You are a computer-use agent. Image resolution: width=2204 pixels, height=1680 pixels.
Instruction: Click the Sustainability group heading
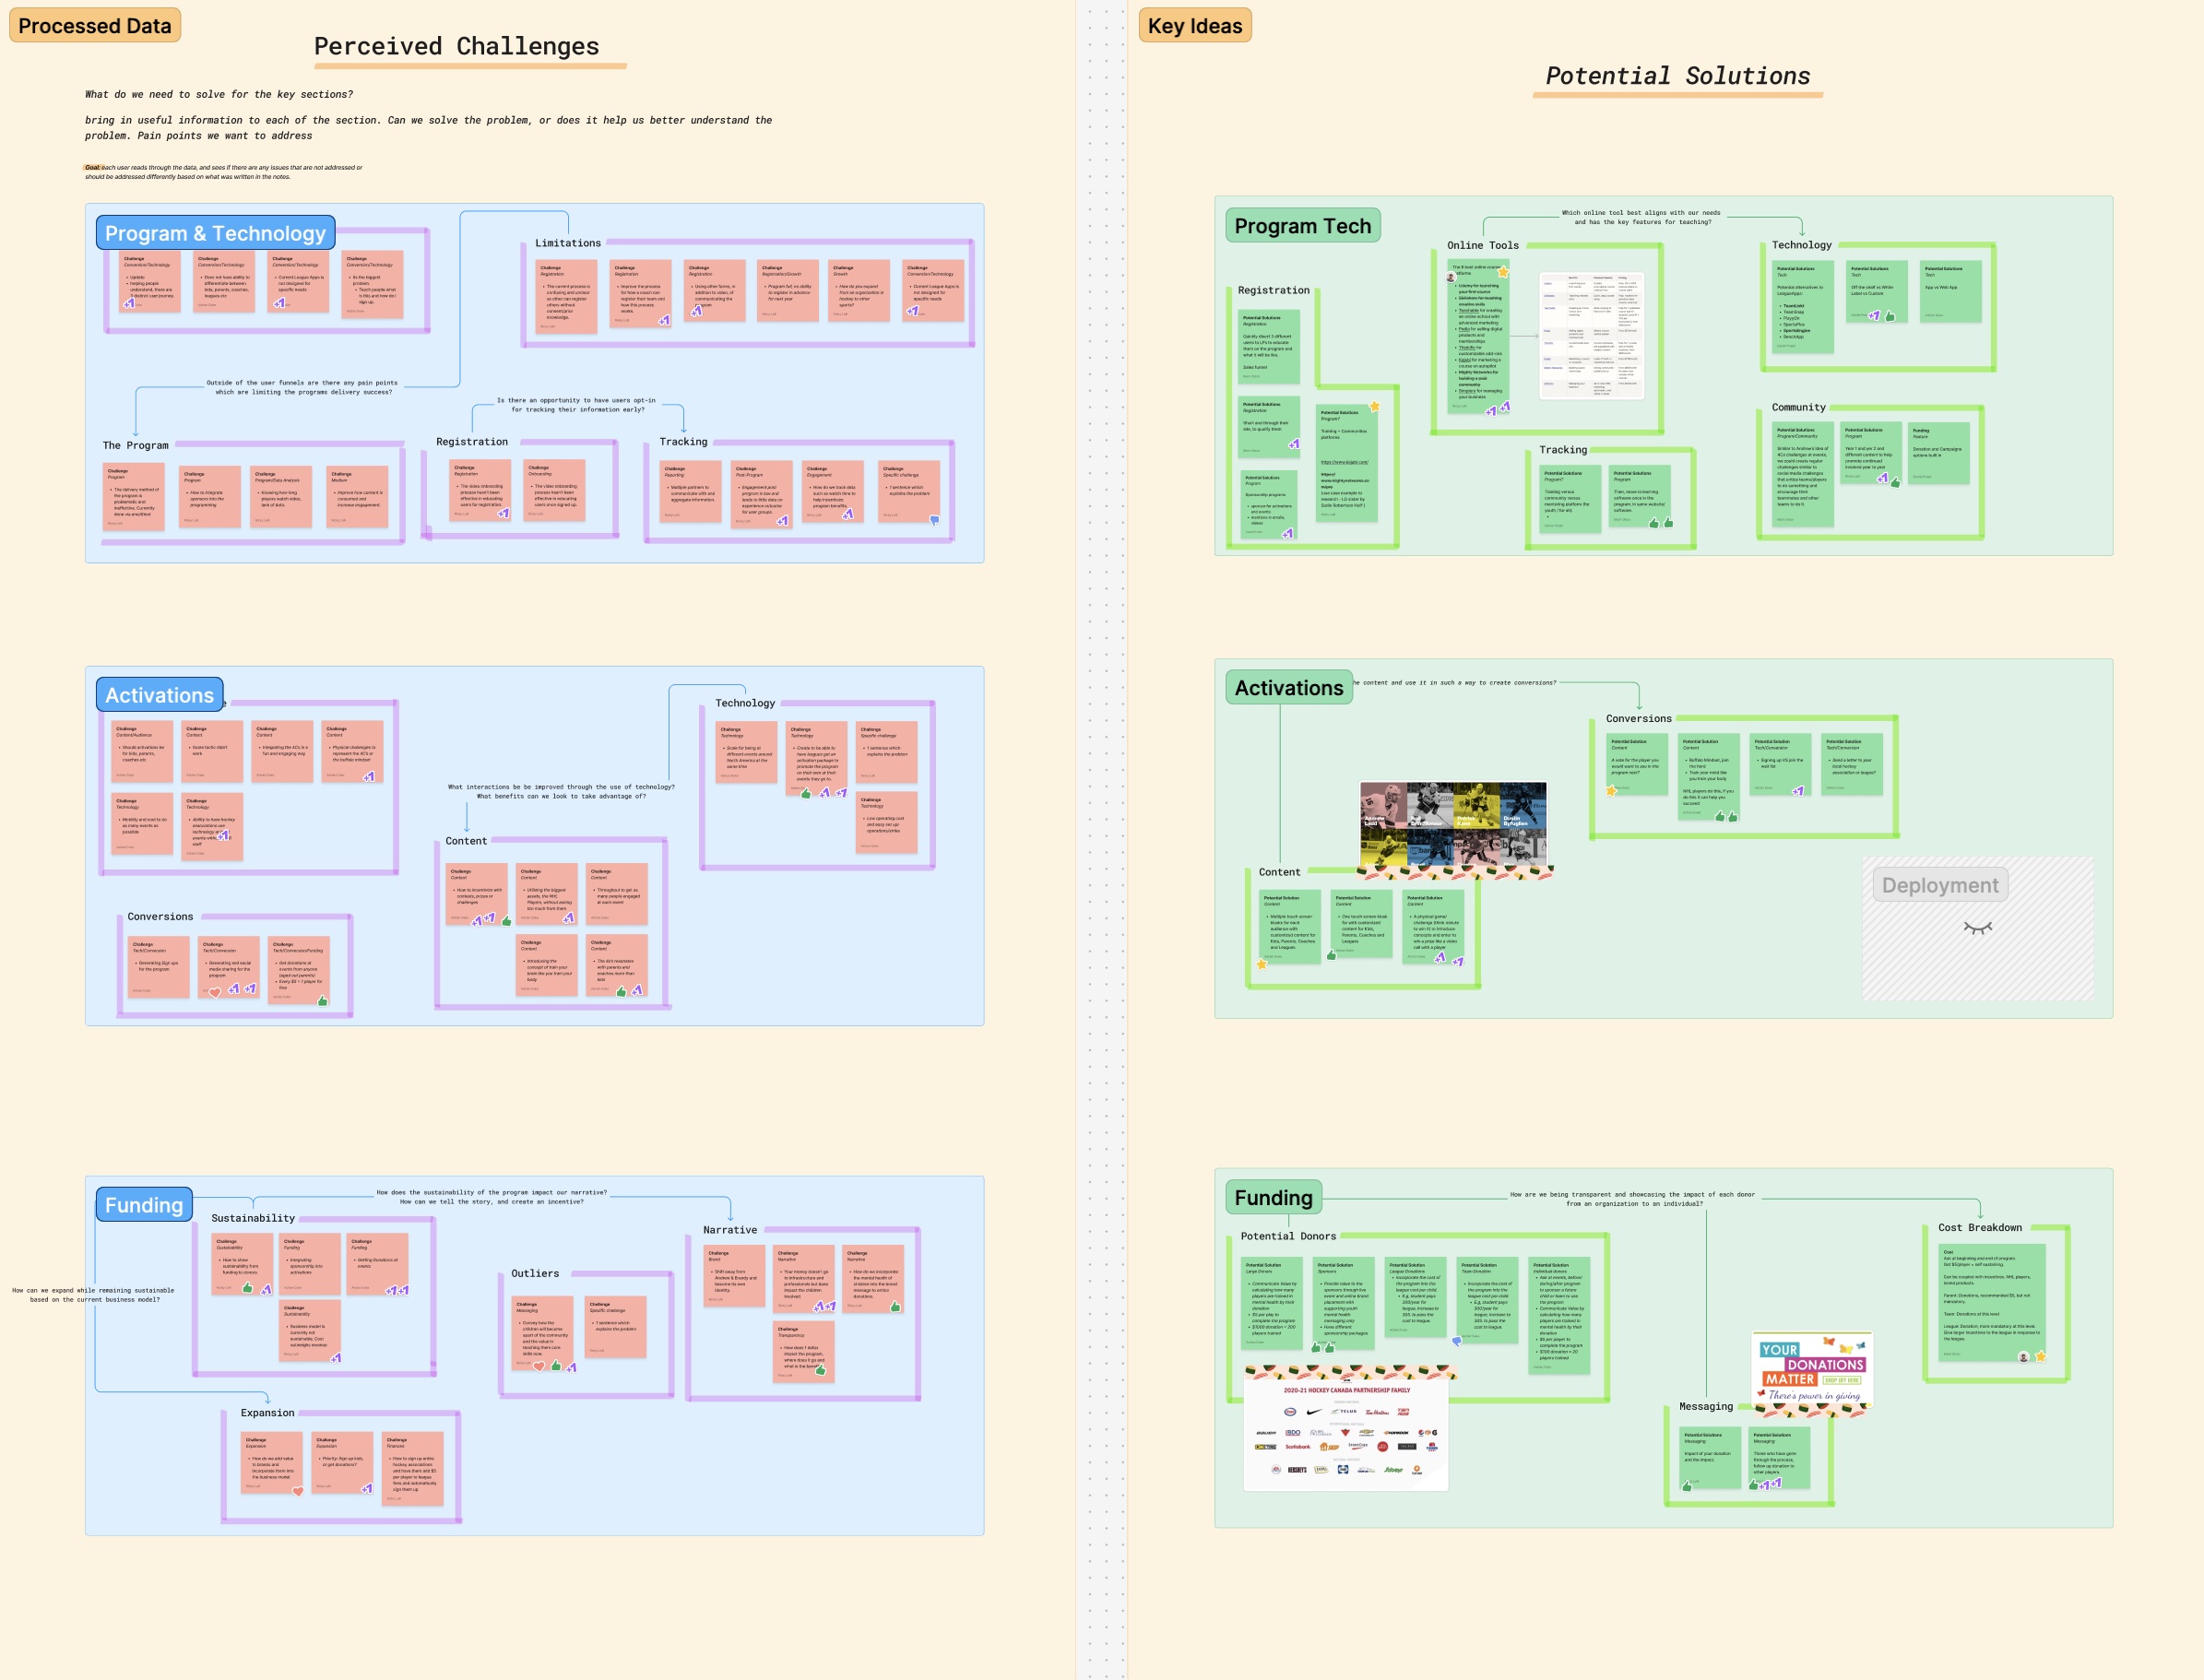[253, 1218]
